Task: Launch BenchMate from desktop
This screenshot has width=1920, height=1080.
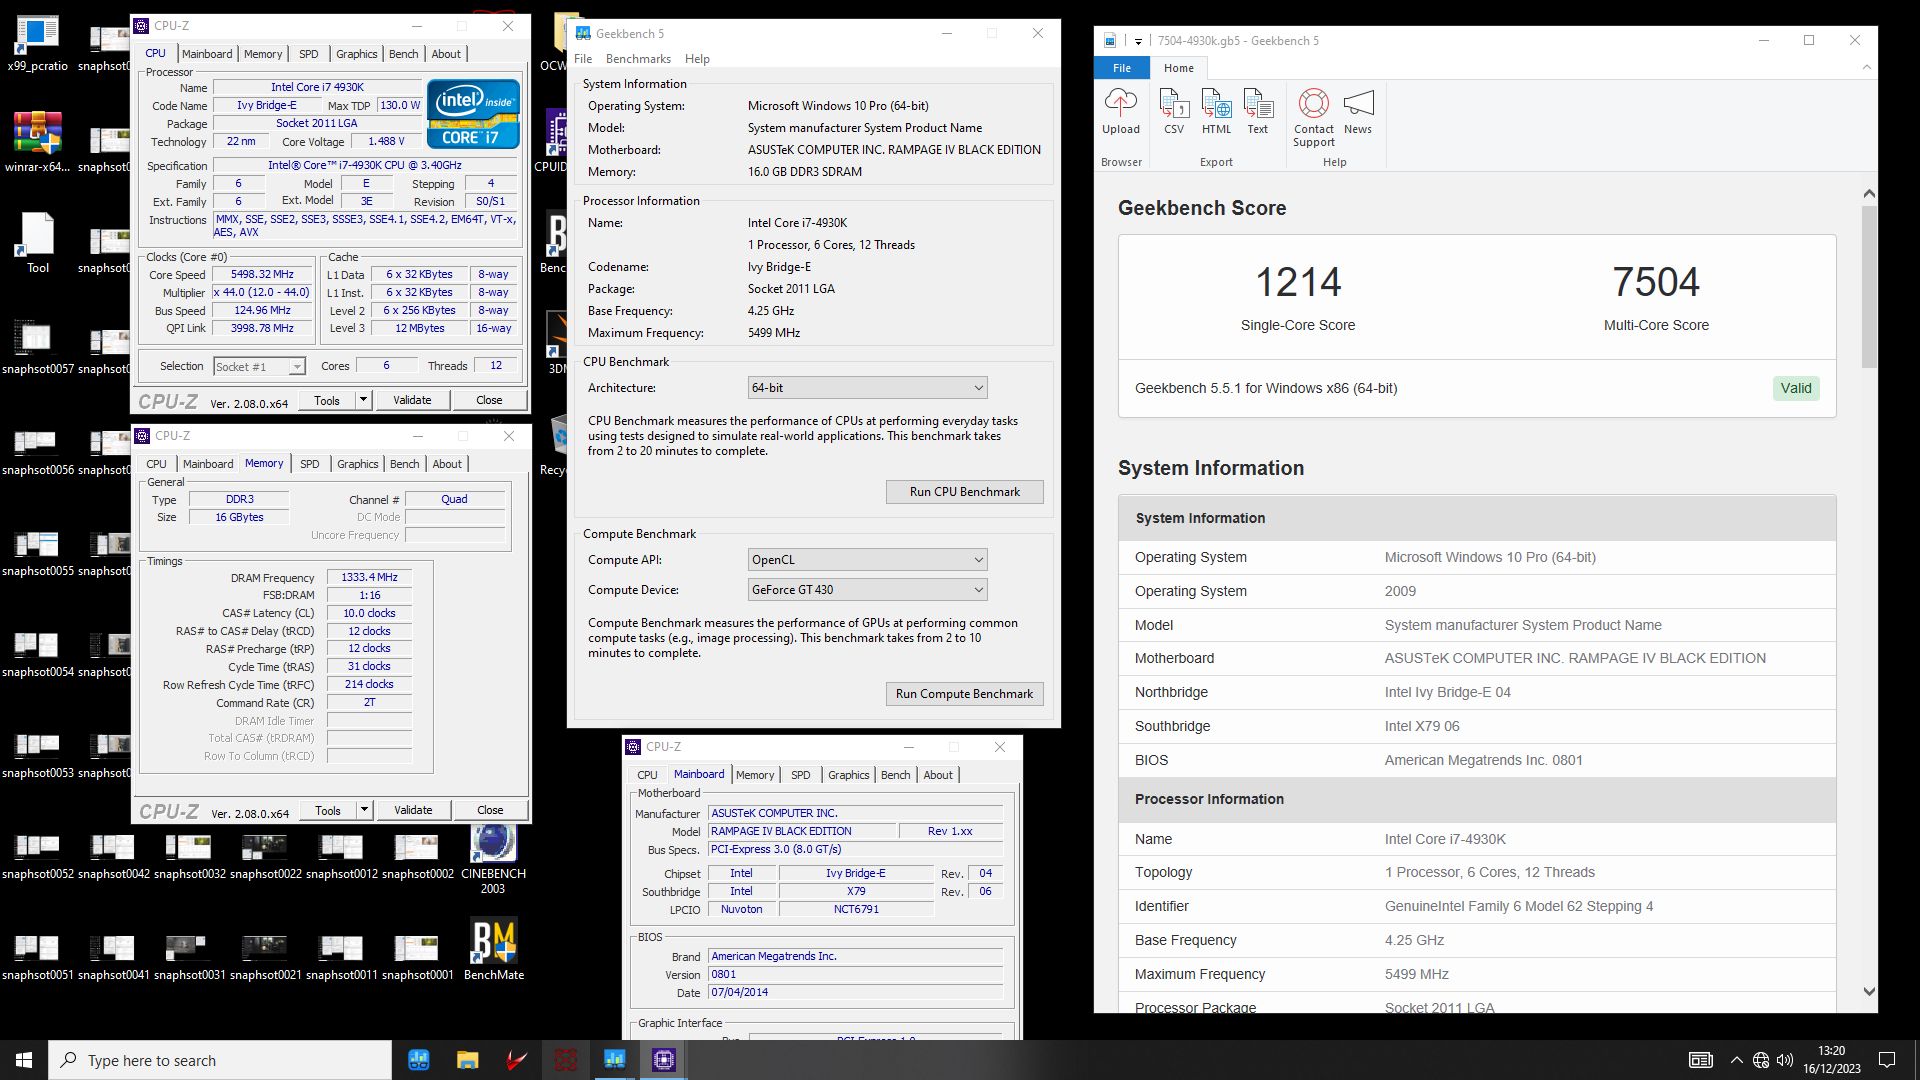Action: click(x=494, y=950)
